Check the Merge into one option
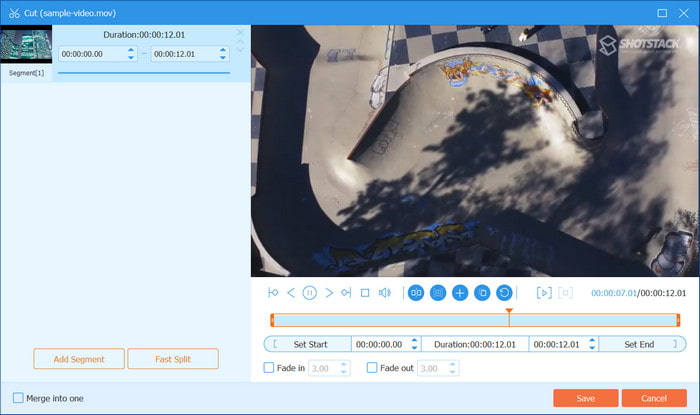Screen dimensions: 700x415 point(18,398)
